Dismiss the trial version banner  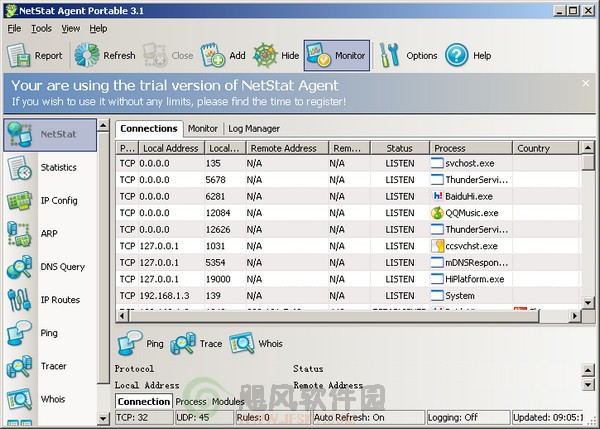click(x=585, y=83)
